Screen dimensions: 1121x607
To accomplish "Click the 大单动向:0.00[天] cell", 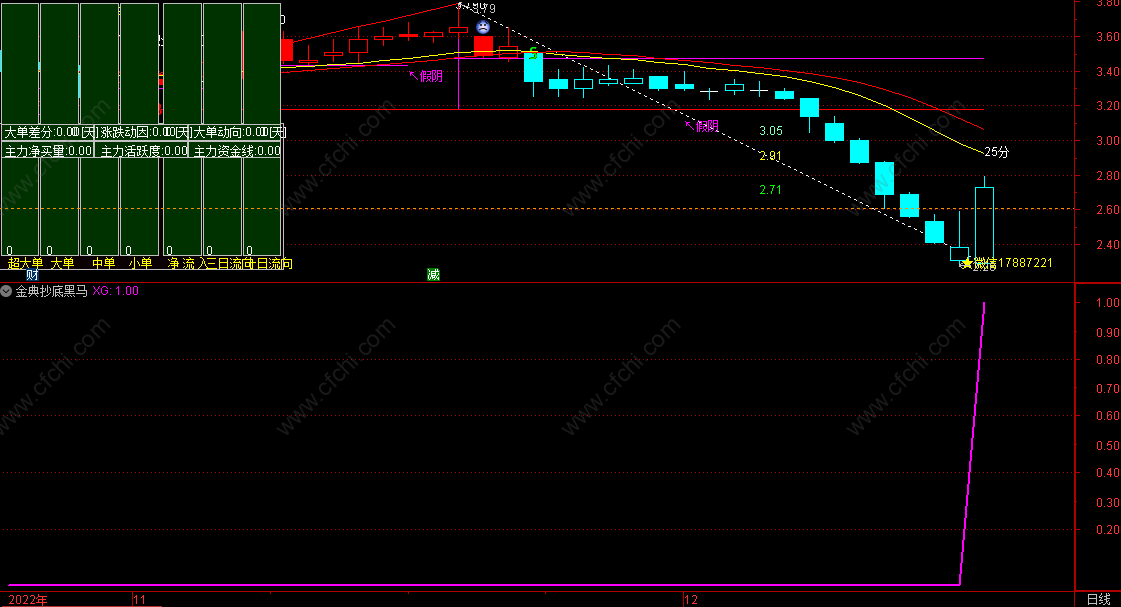I will click(237, 132).
